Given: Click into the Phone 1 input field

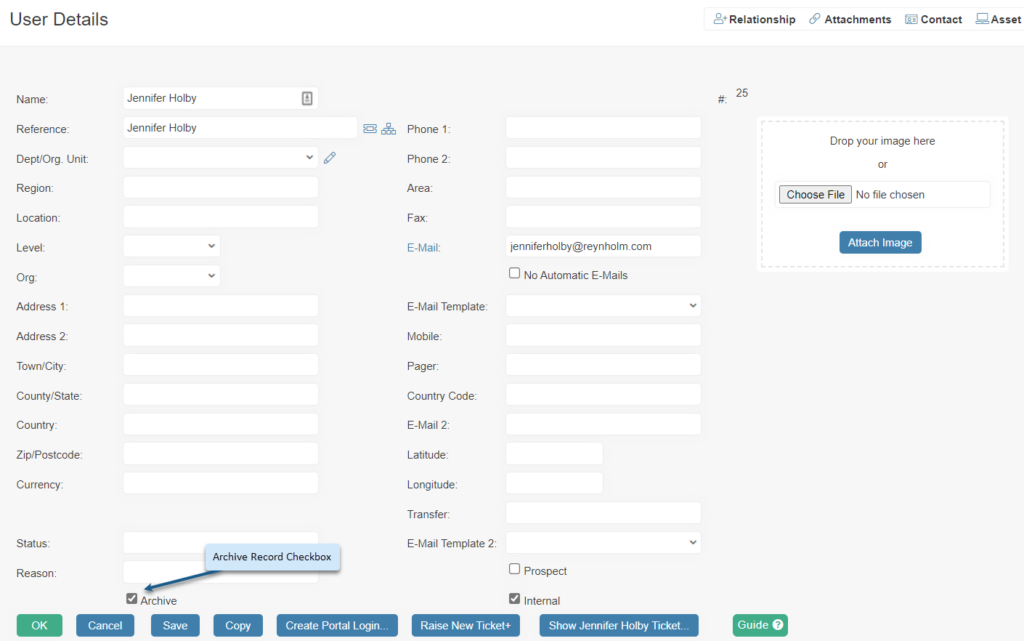Looking at the screenshot, I should coord(603,128).
